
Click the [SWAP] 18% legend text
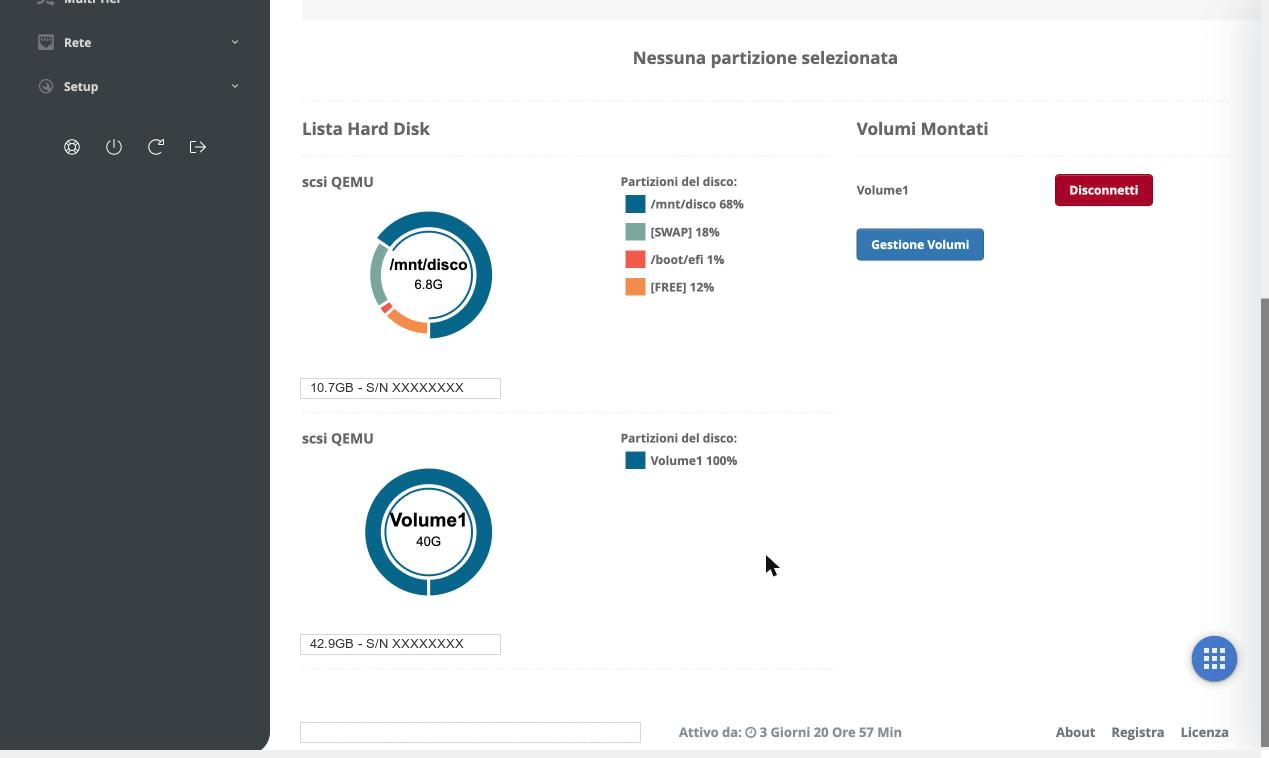[x=685, y=232]
